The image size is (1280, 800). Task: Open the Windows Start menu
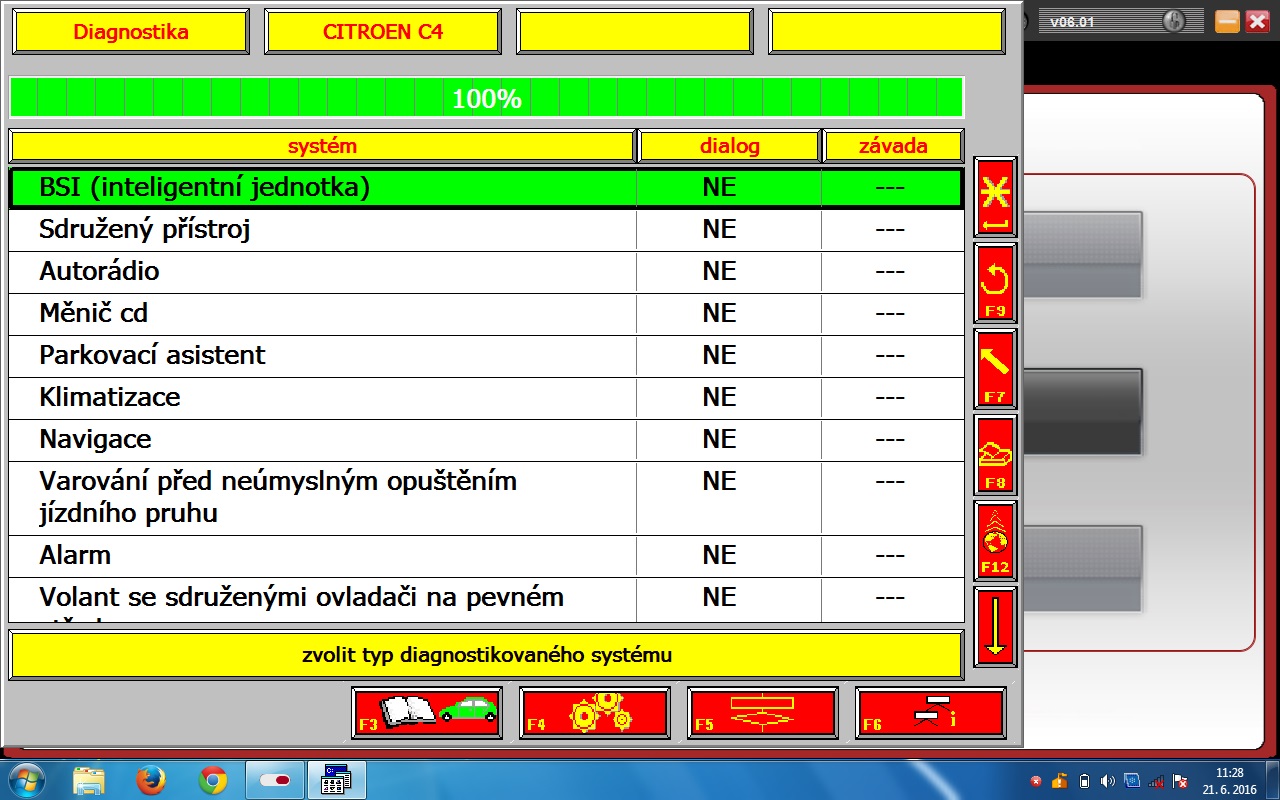click(x=25, y=780)
